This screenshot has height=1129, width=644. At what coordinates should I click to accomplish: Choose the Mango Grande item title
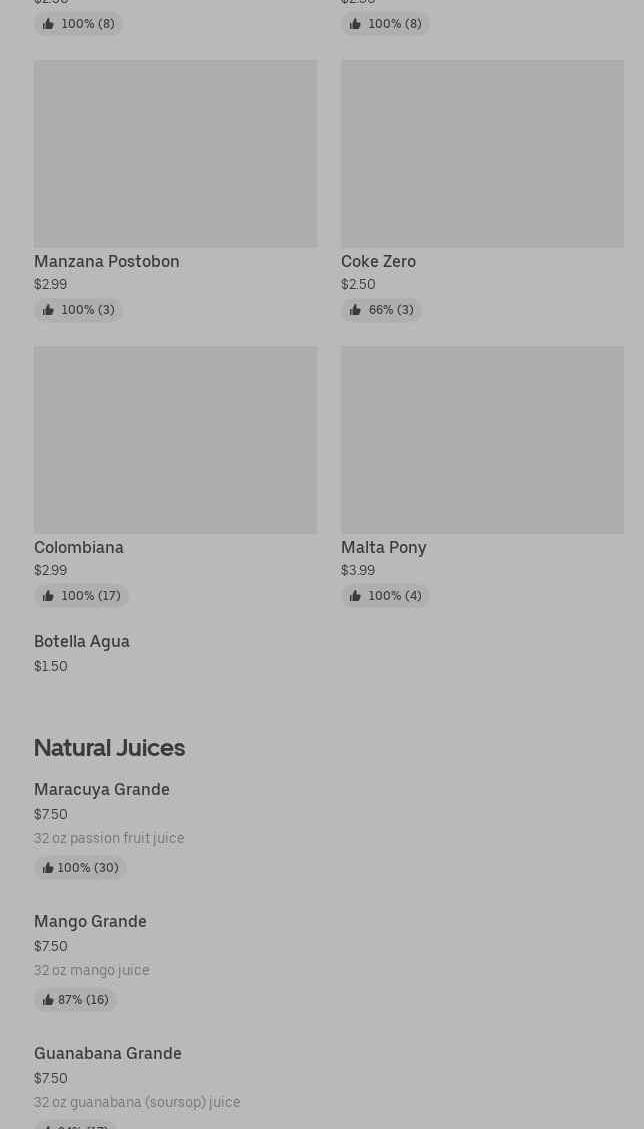coord(90,922)
